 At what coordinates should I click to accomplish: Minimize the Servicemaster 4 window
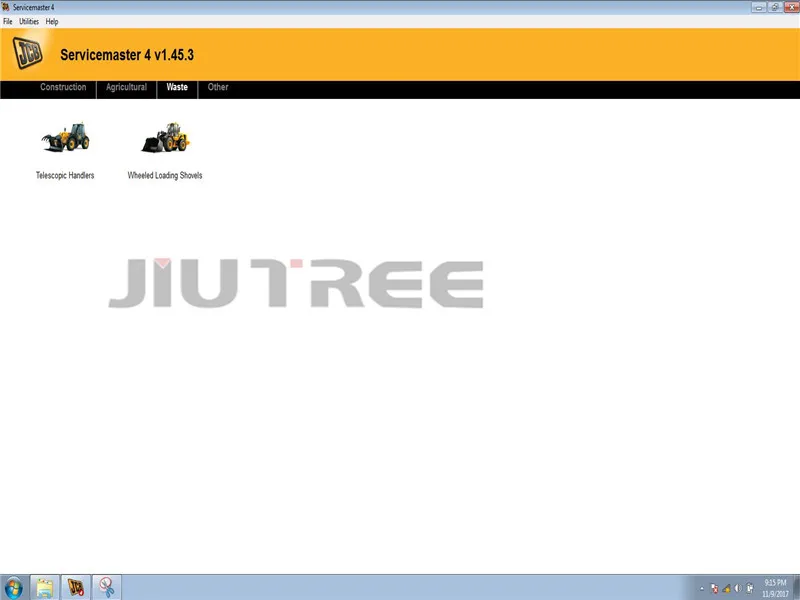pyautogui.click(x=759, y=7)
